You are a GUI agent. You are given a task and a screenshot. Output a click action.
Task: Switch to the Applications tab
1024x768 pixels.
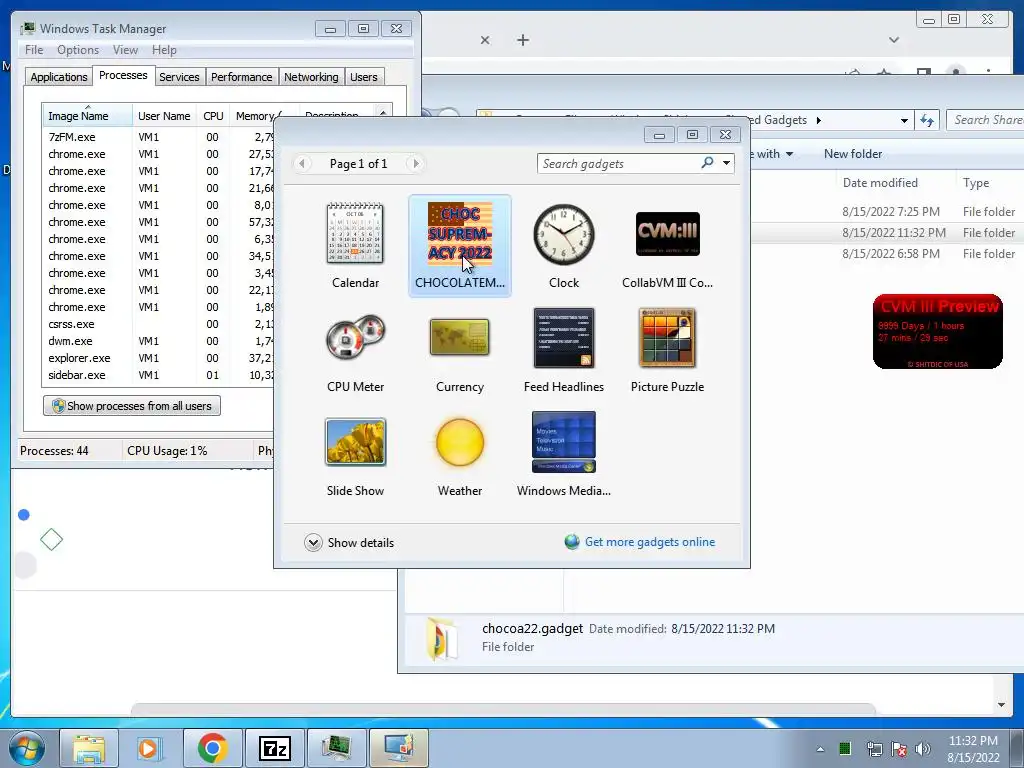59,77
